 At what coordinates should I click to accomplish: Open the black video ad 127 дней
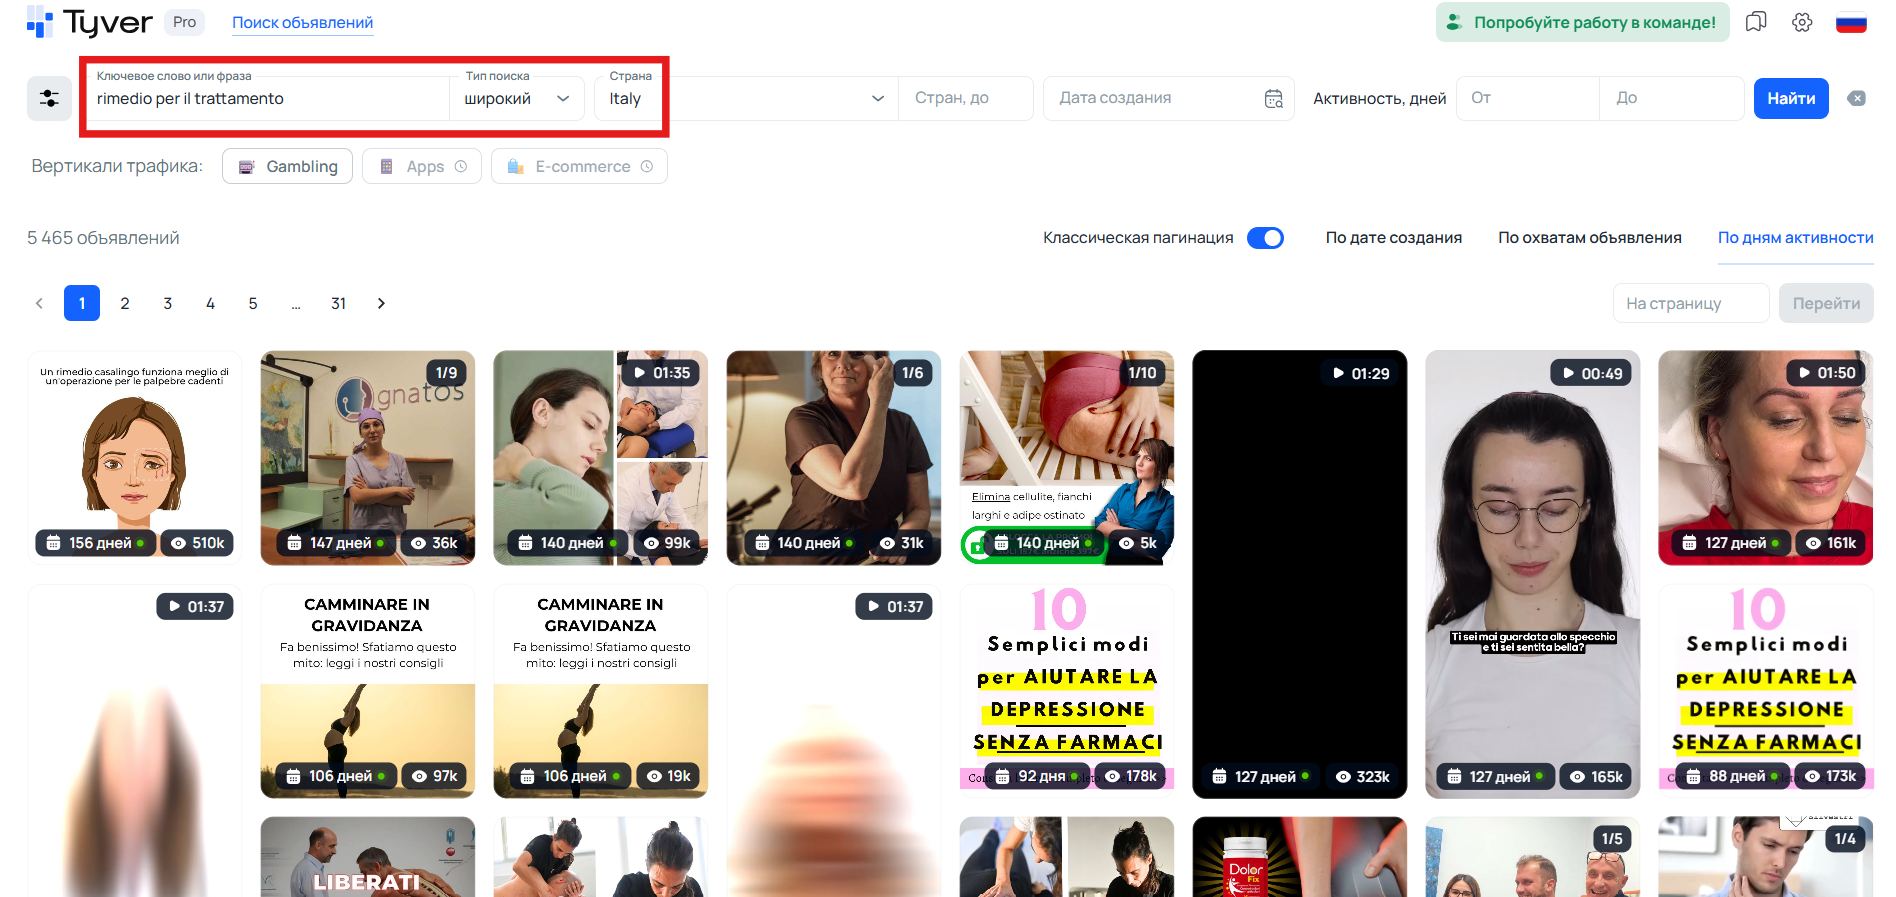(1300, 574)
